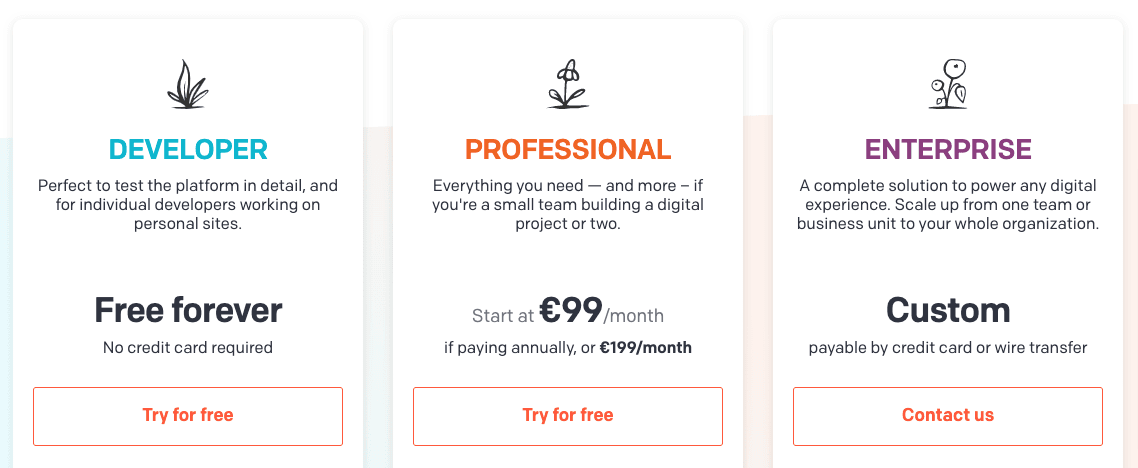Image resolution: width=1138 pixels, height=468 pixels.
Task: Select the DEVELOPER plan heading
Action: point(188,149)
